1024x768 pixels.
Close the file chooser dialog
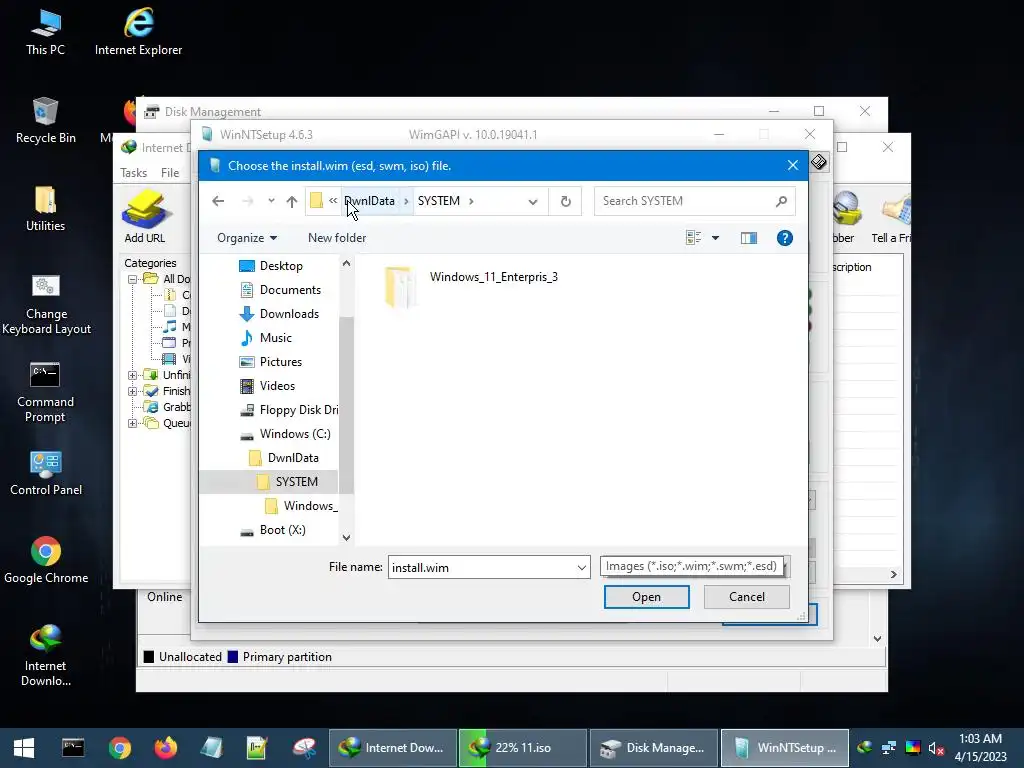pyautogui.click(x=793, y=166)
